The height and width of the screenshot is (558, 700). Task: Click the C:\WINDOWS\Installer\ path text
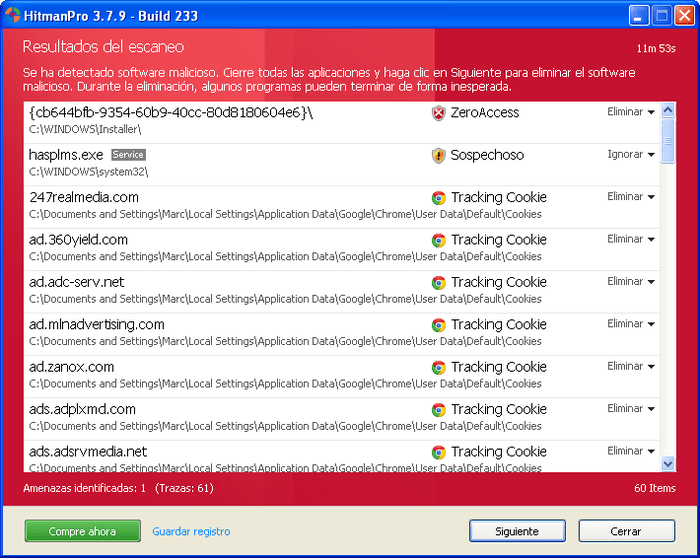[85, 129]
